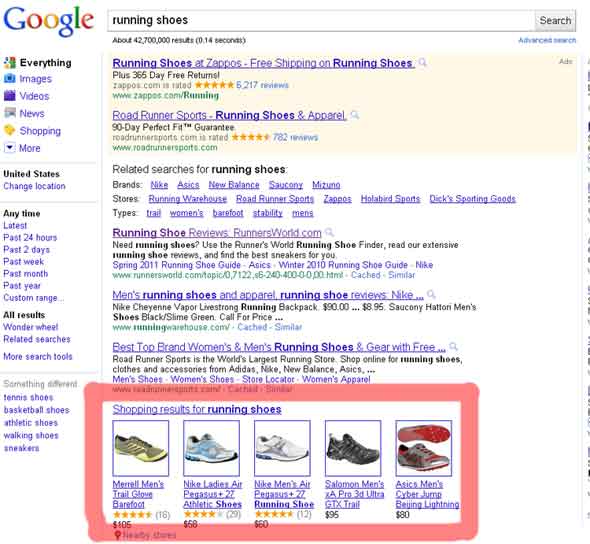Click the Cached link under RunnersWorld result
The width and height of the screenshot is (590, 544).
(365, 275)
